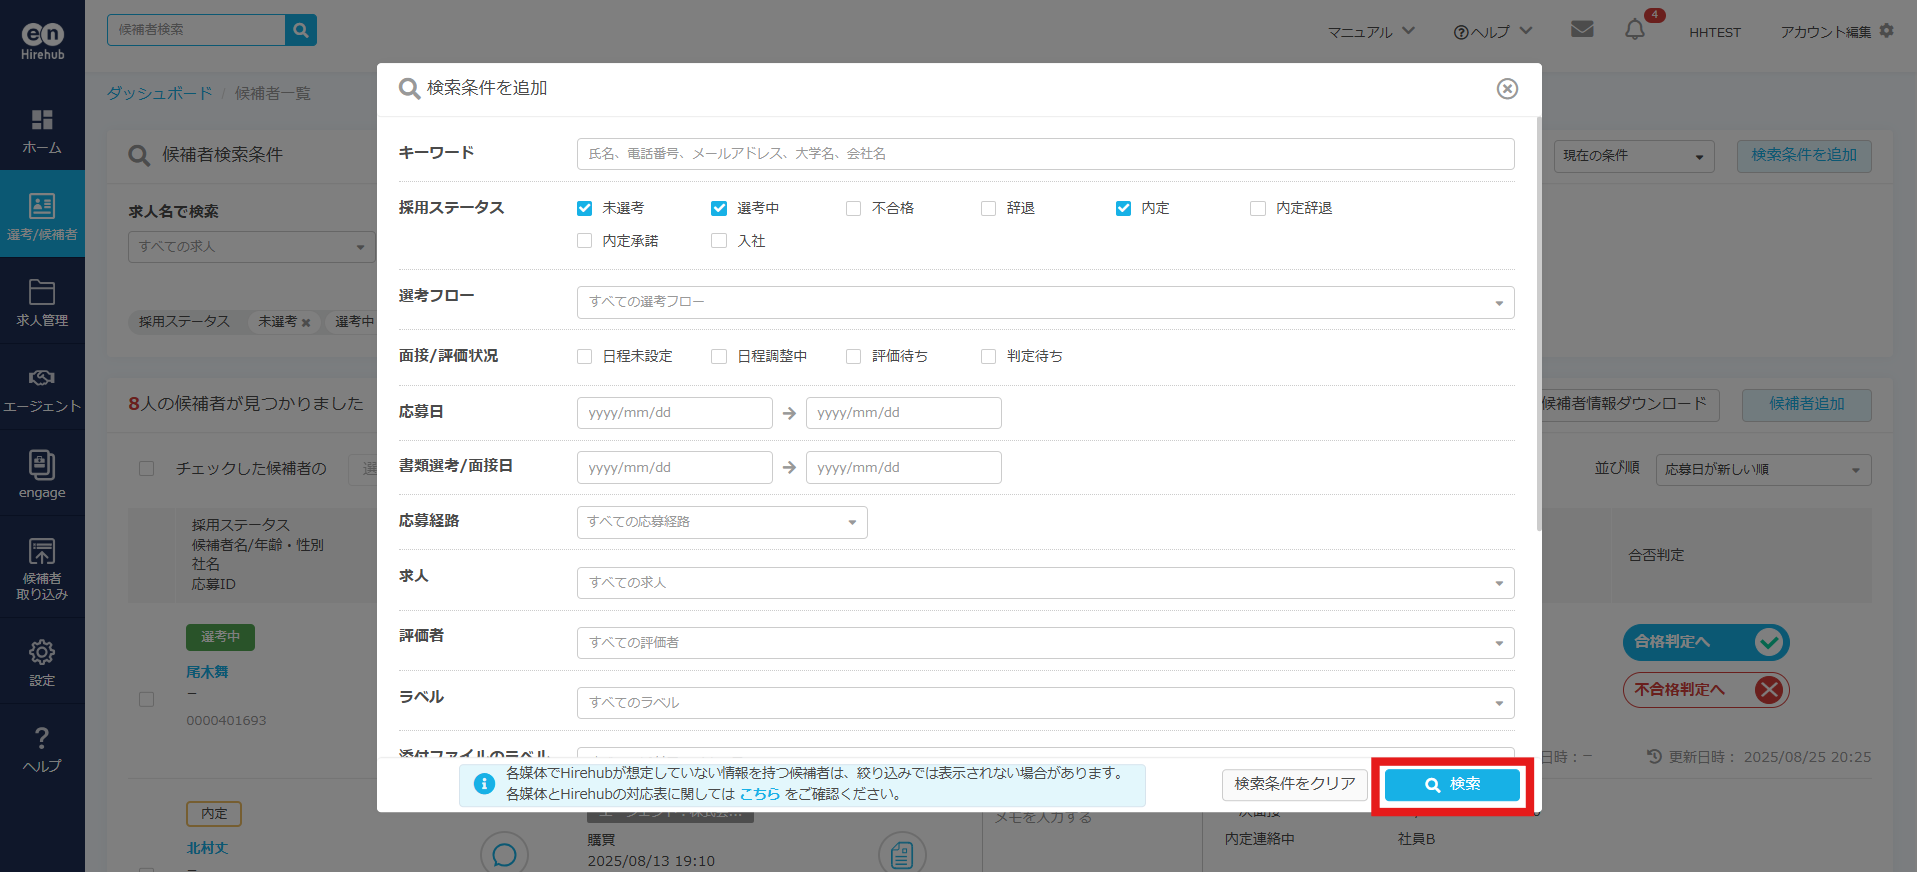Image resolution: width=1917 pixels, height=872 pixels.
Task: Uncheck the 未選考 status checkbox
Action: coord(585,208)
